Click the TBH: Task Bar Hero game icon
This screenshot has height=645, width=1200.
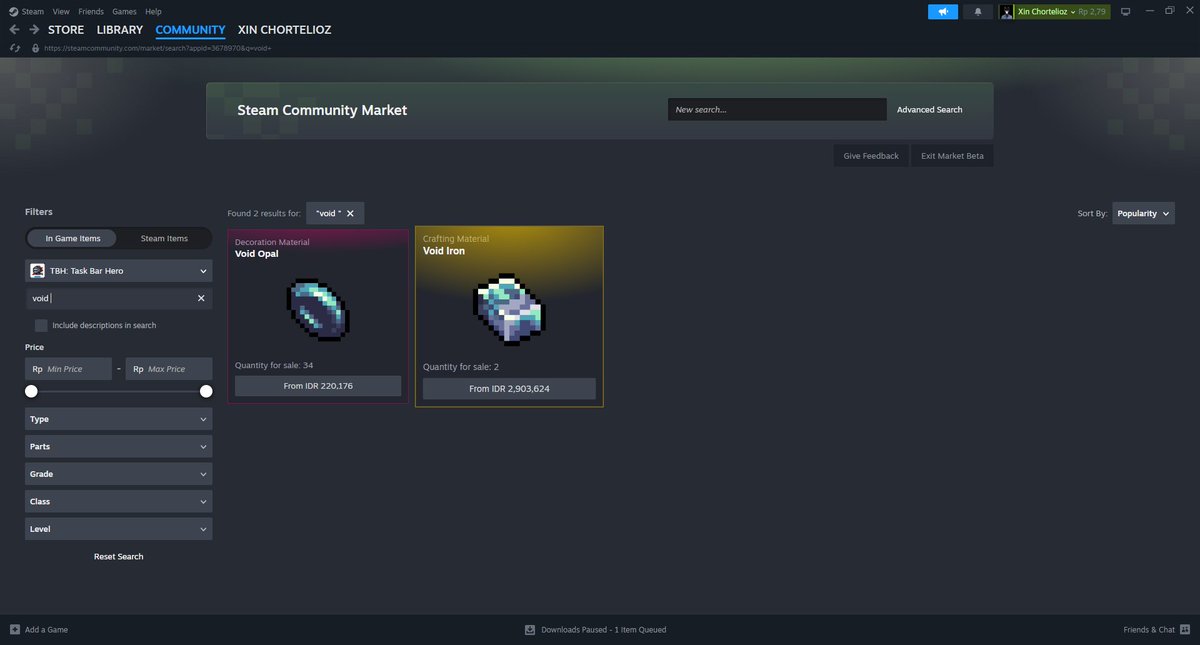click(37, 271)
